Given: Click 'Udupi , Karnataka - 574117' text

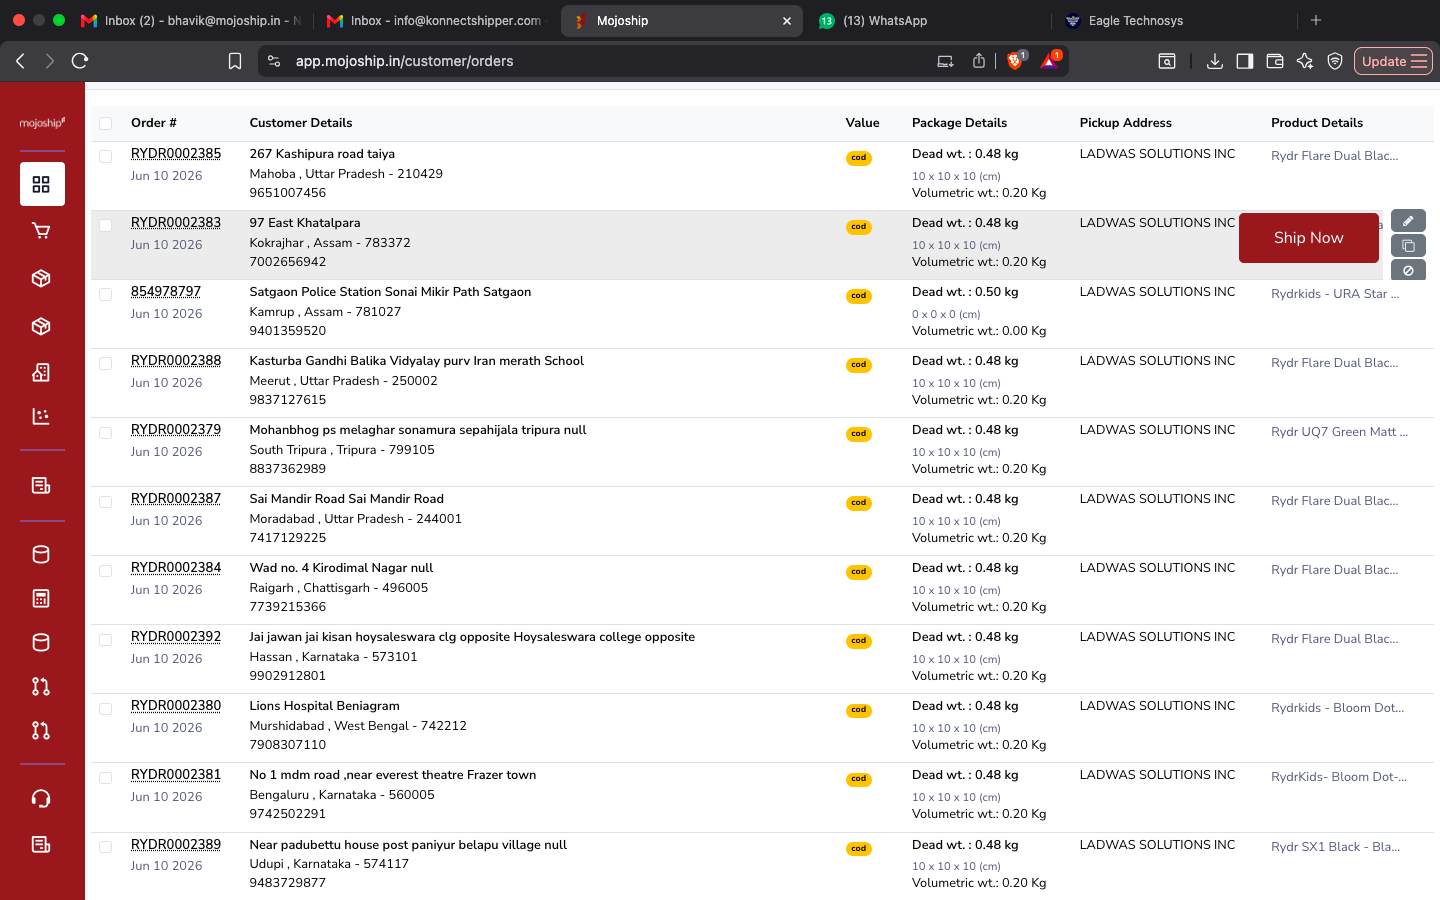Looking at the screenshot, I should coord(329,864).
